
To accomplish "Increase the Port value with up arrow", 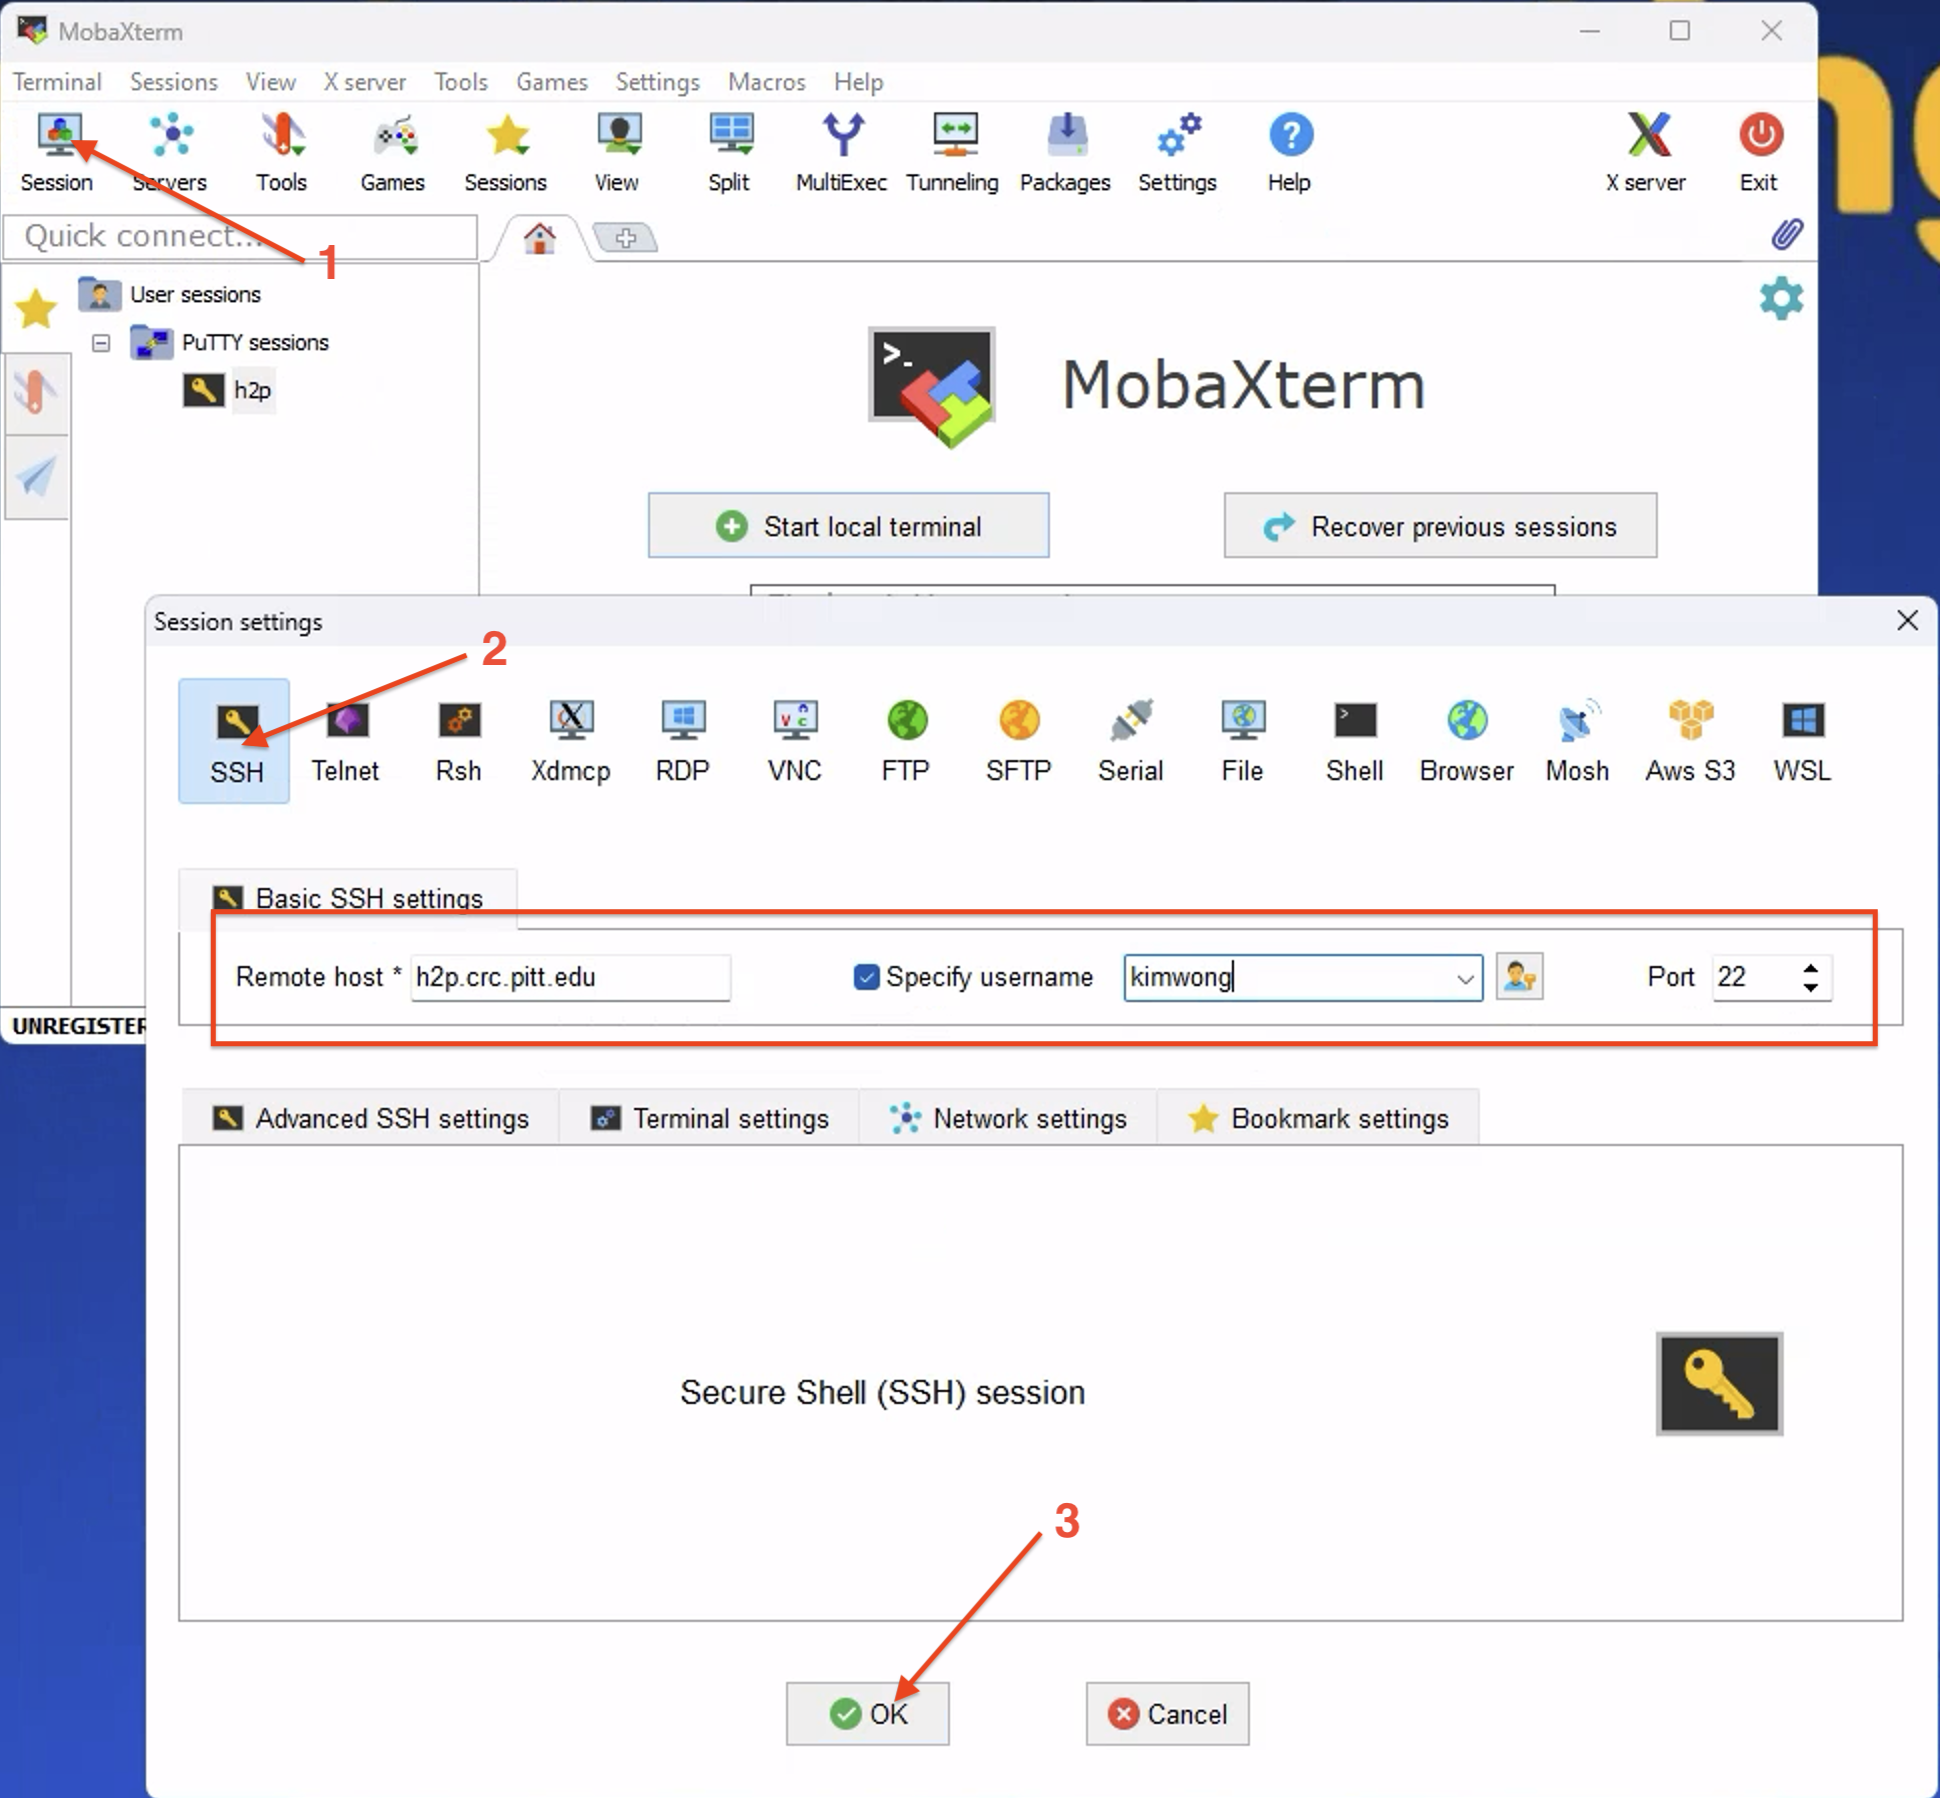I will (x=1810, y=968).
